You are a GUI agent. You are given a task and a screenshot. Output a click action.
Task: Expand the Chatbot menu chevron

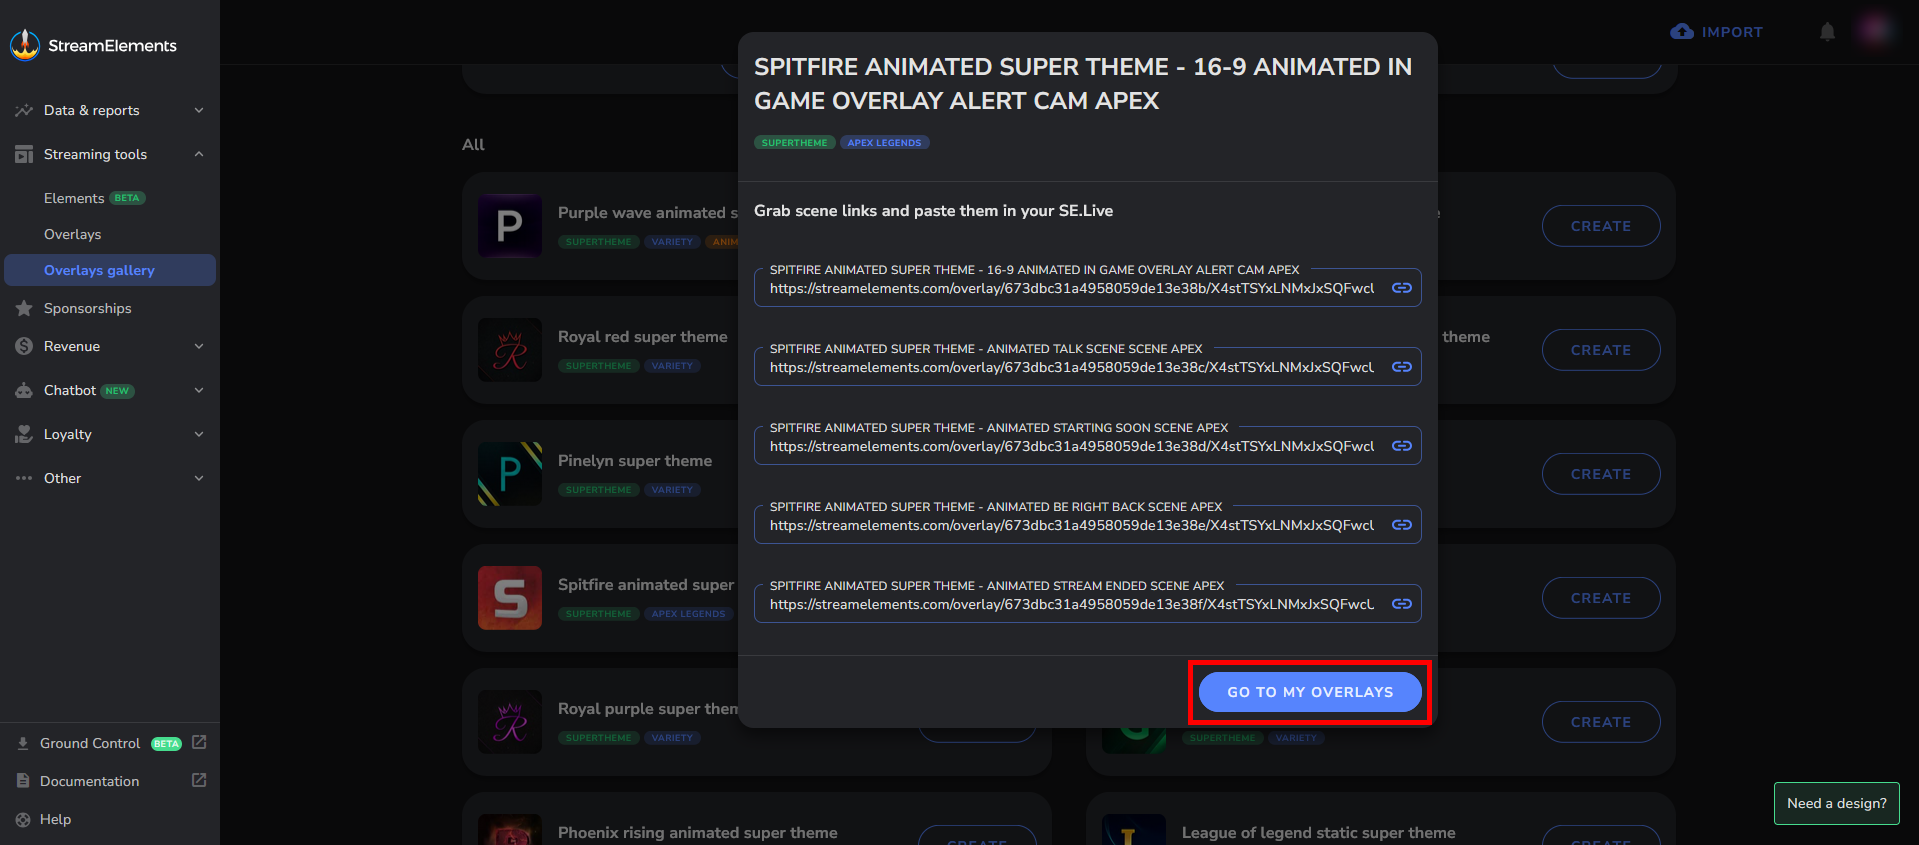click(x=199, y=390)
